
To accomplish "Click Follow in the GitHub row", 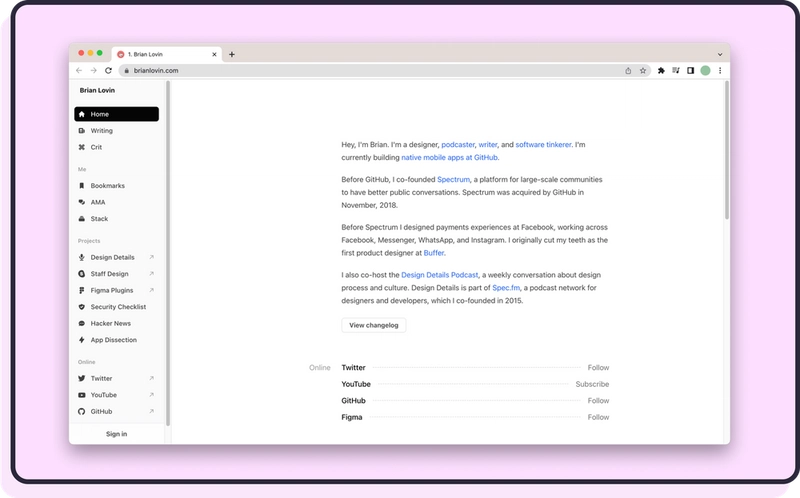I will 598,401.
